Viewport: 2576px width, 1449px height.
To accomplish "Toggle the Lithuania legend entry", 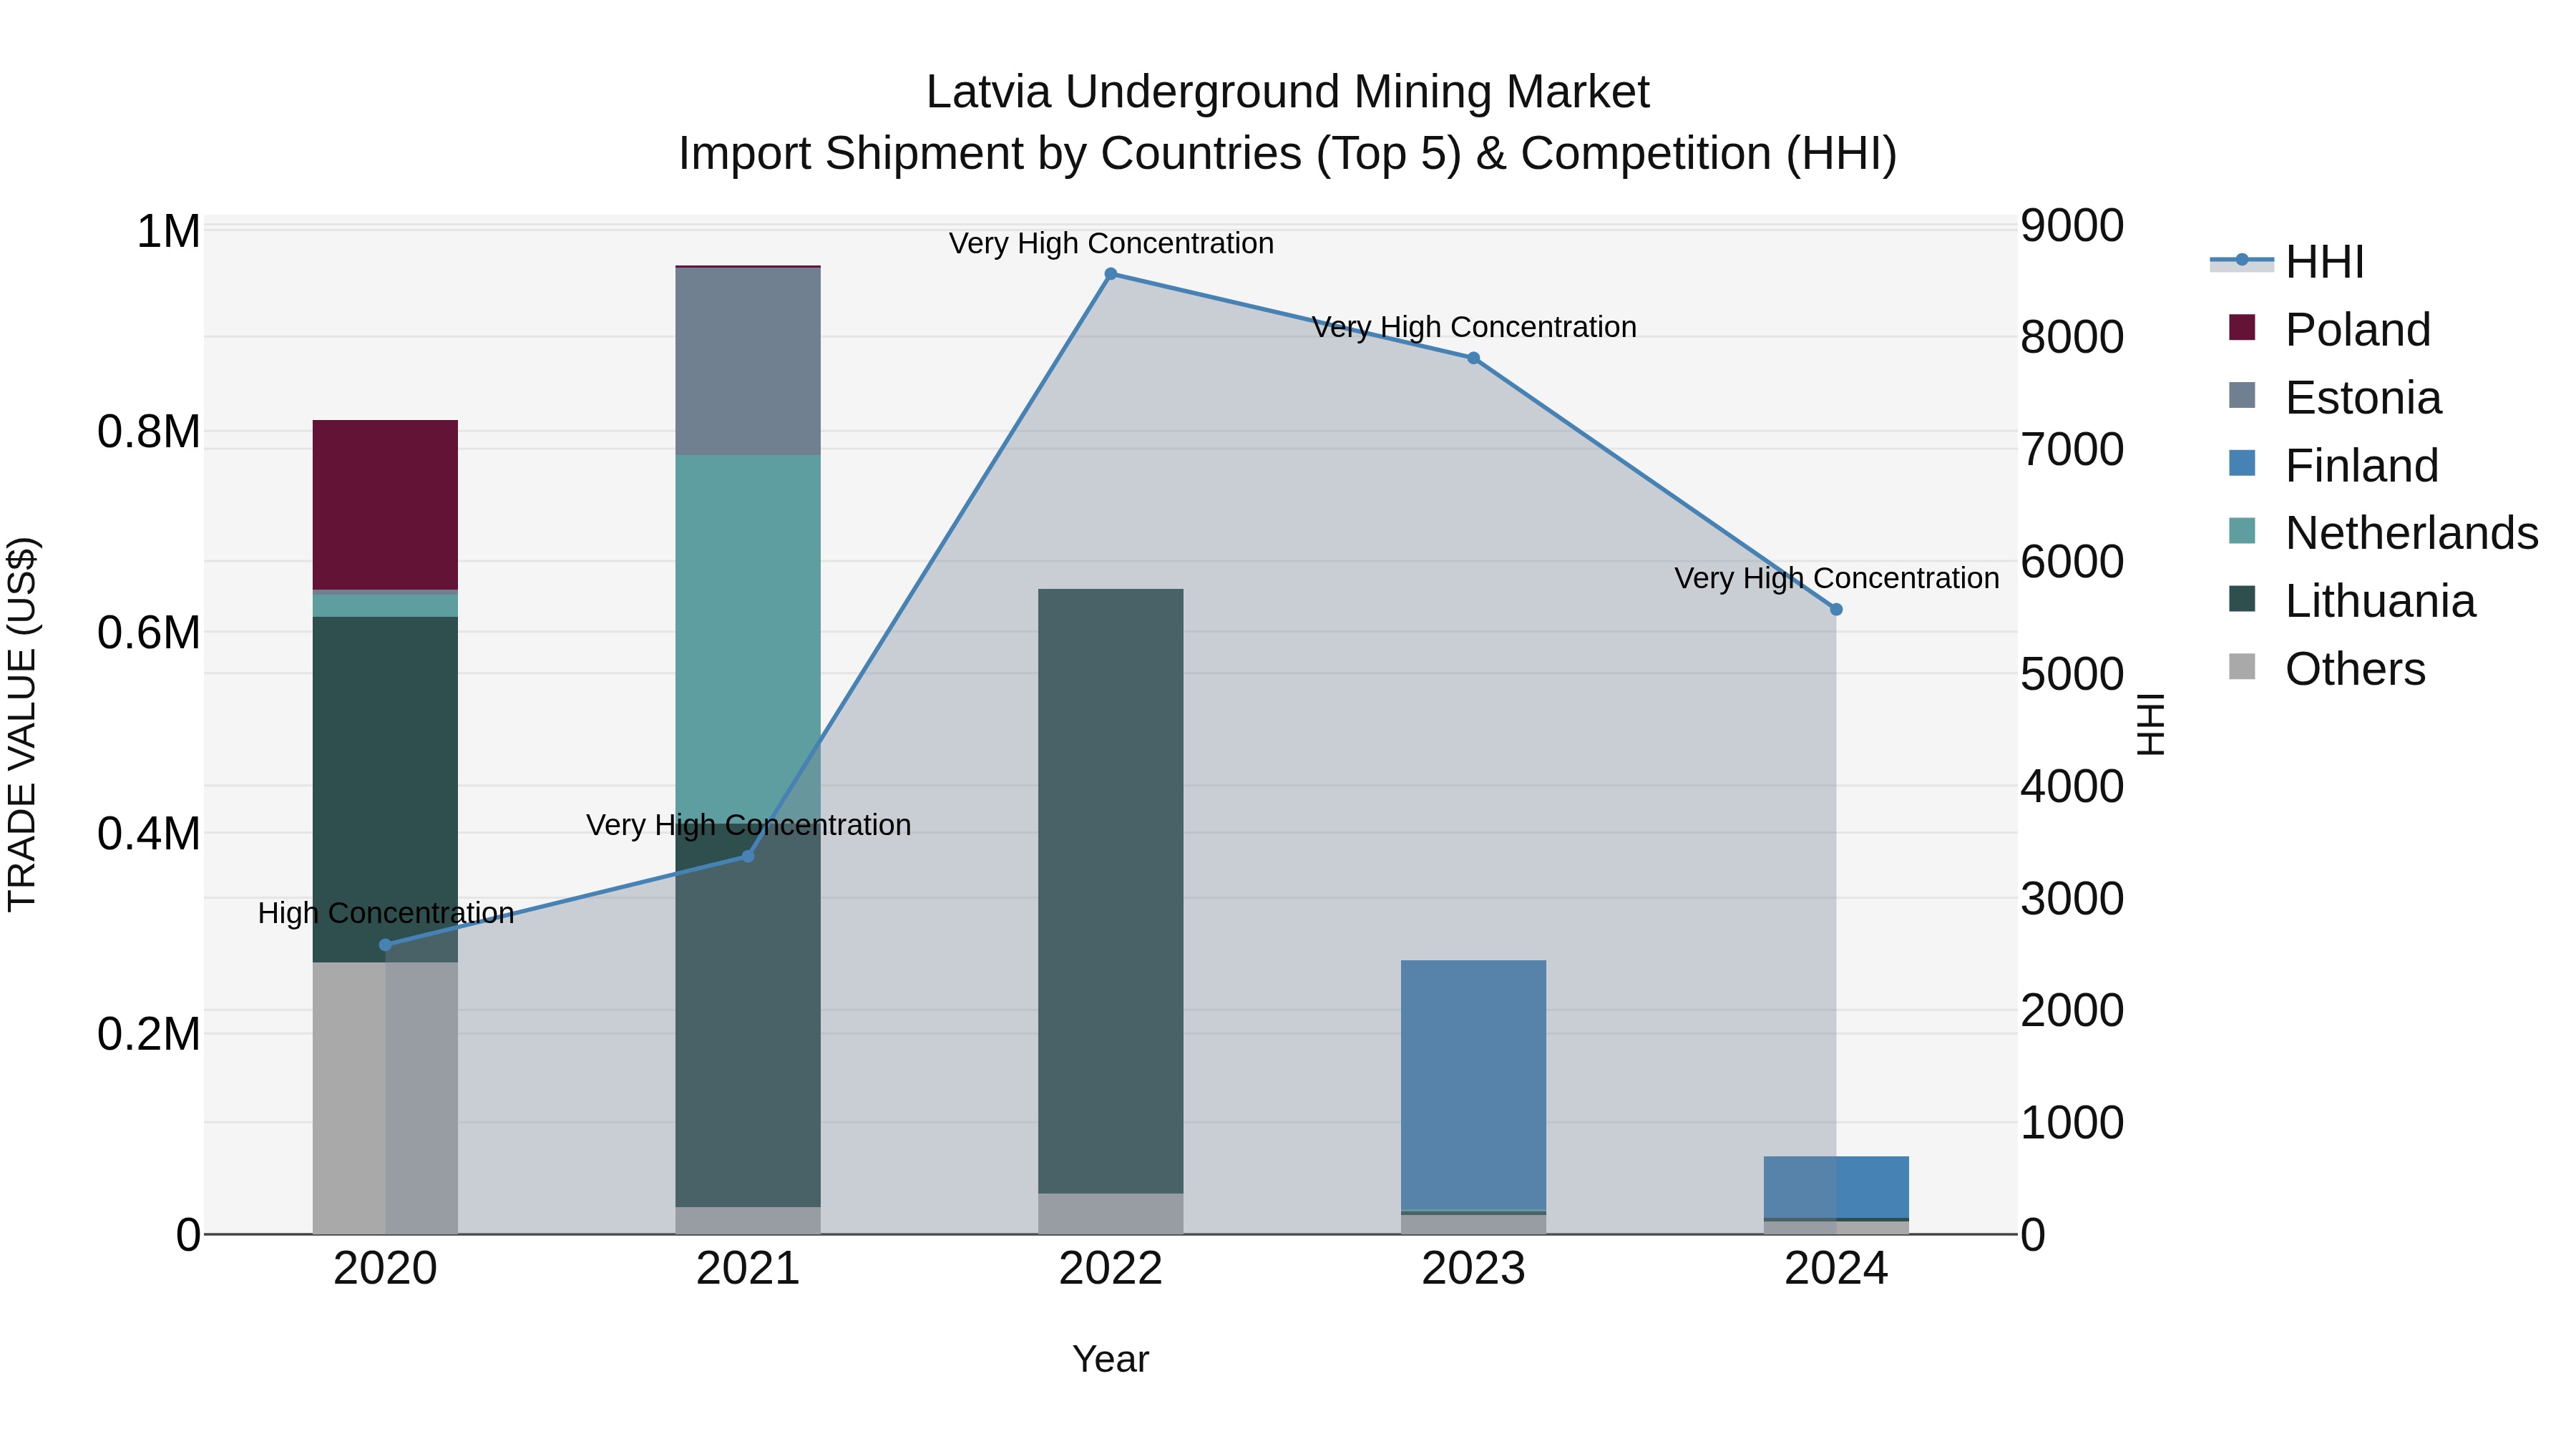I will tap(2352, 601).
